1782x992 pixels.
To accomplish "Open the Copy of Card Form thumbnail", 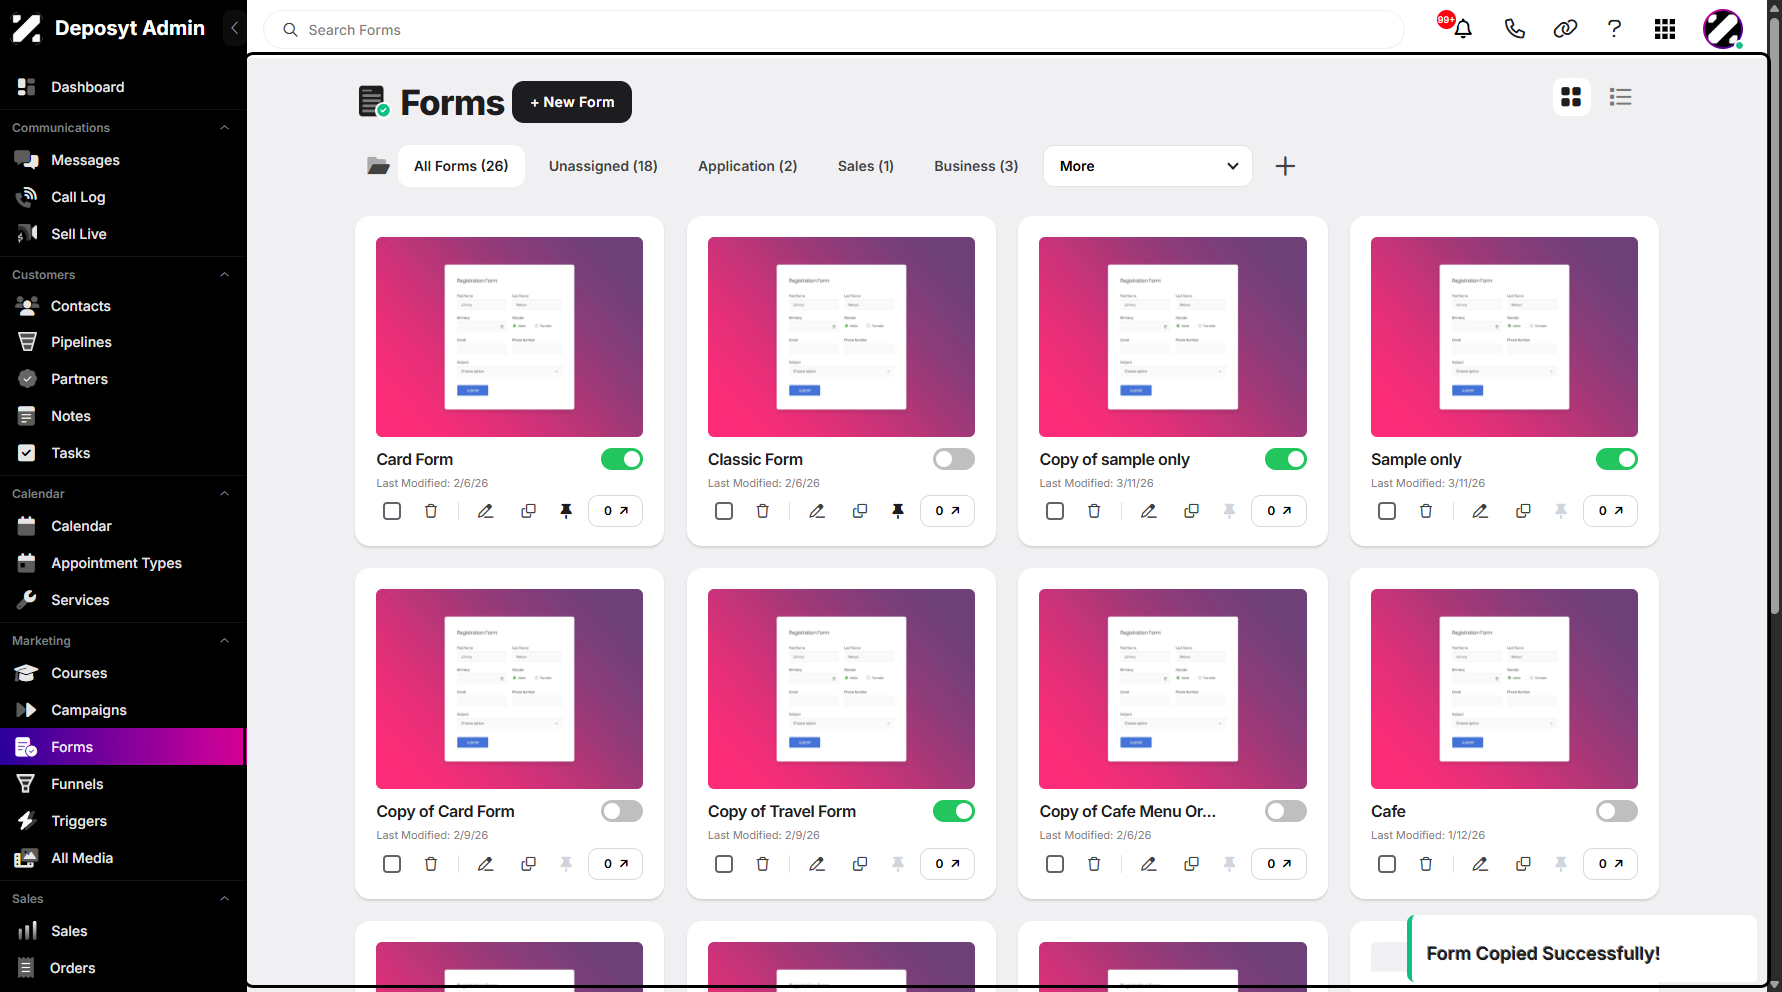I will (x=509, y=689).
